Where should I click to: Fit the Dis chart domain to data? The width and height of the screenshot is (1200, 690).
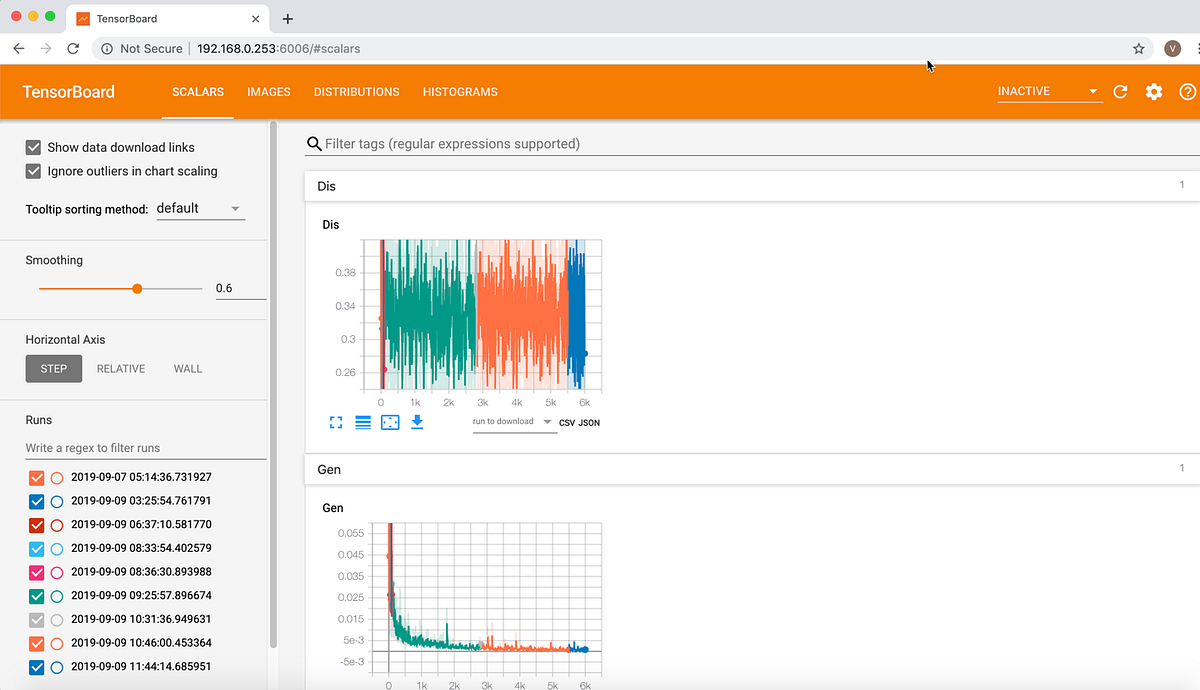click(x=390, y=422)
